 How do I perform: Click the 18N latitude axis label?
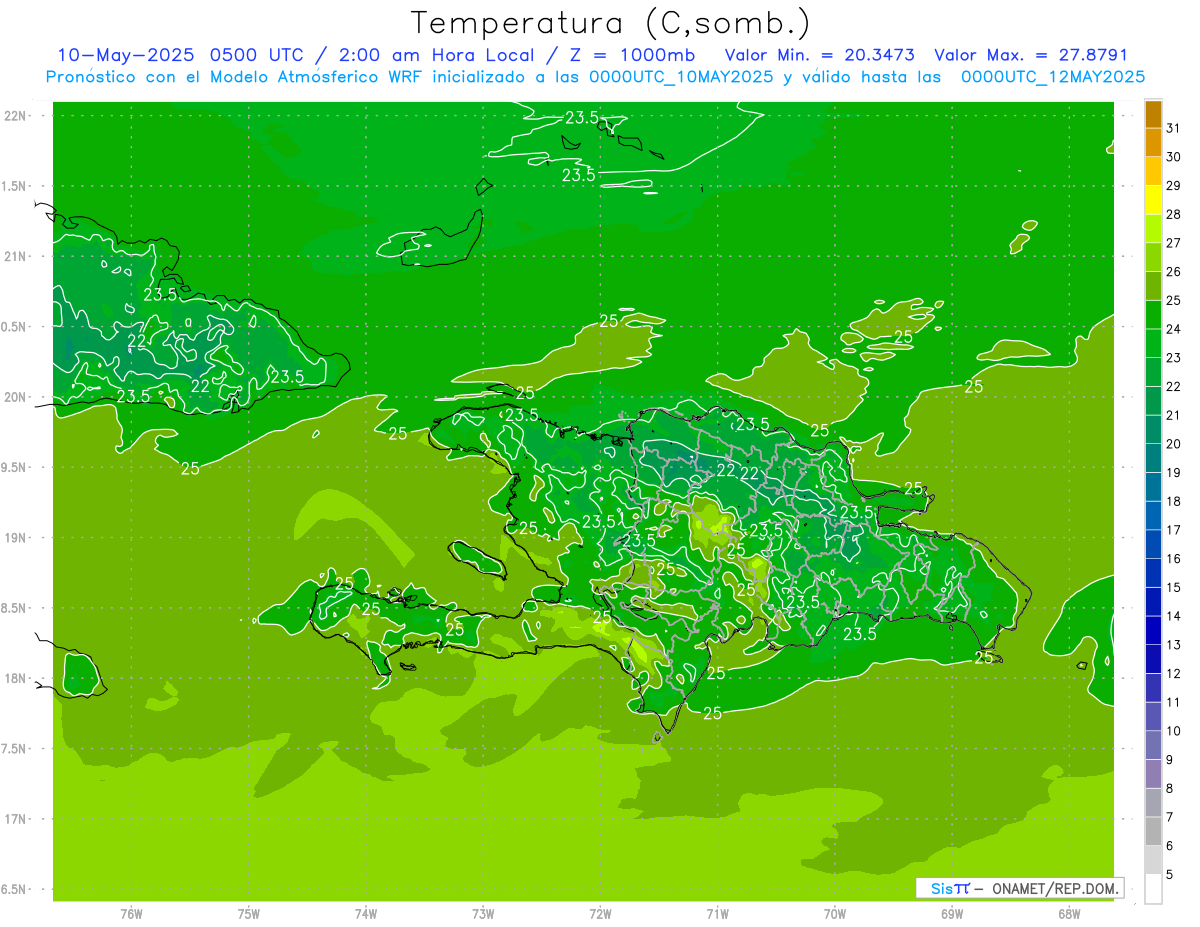17,678
